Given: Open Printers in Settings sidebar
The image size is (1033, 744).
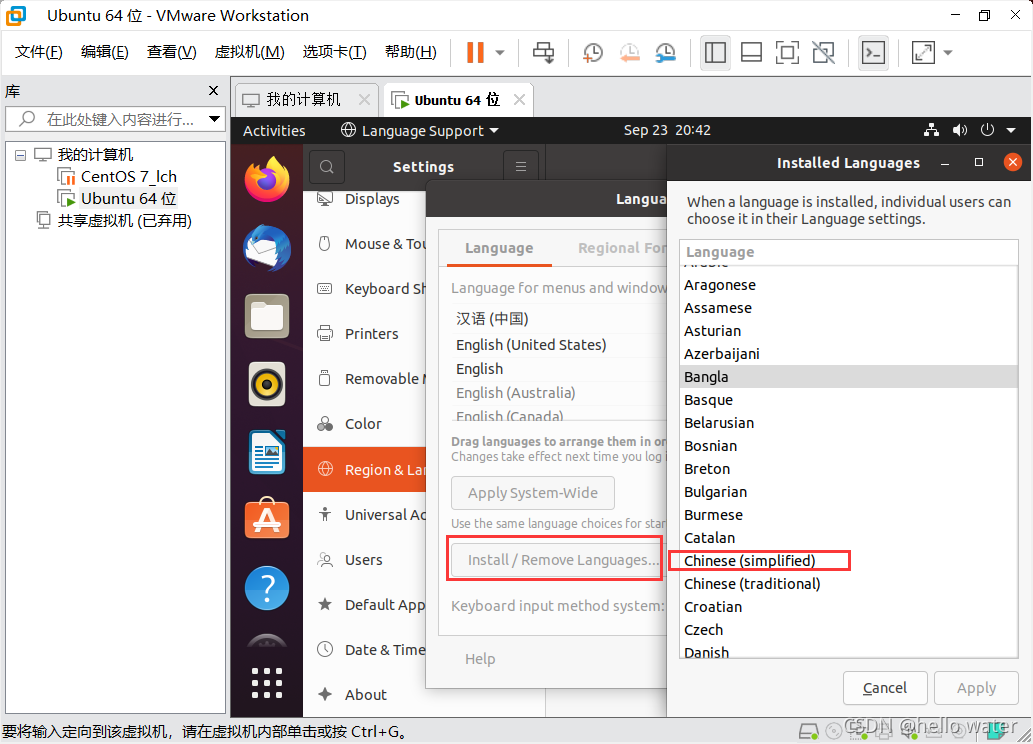Looking at the screenshot, I should (x=364, y=333).
